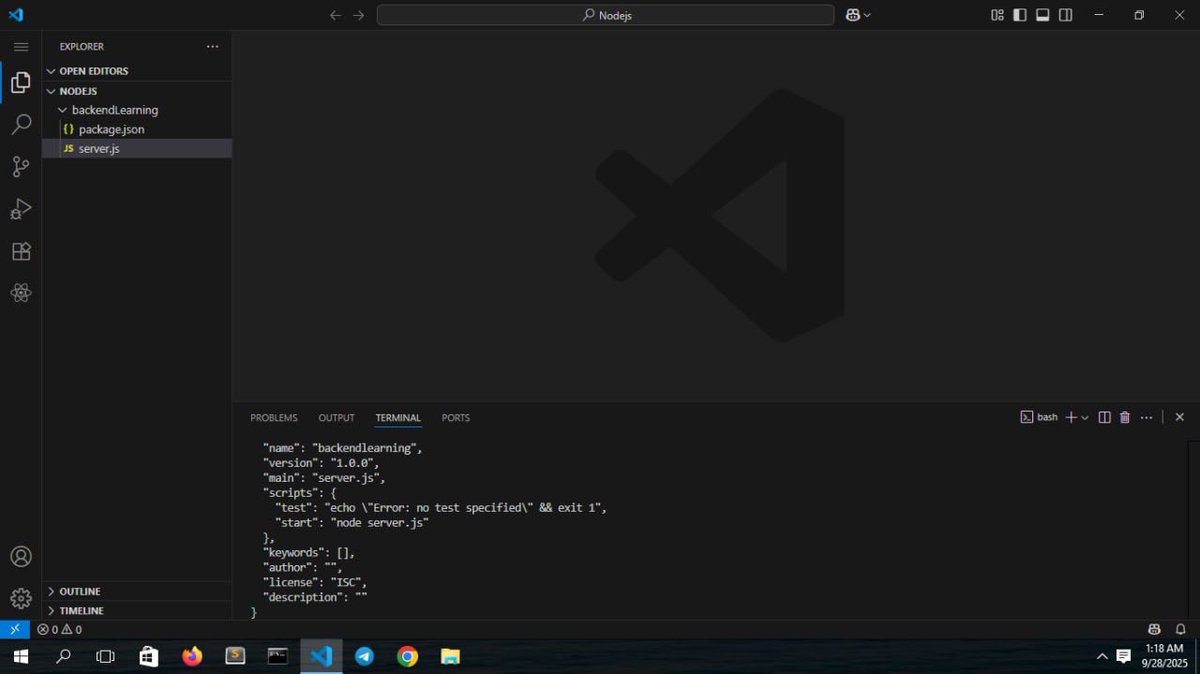
Task: Collapse the NODEJS folder section
Action: [x=137, y=91]
